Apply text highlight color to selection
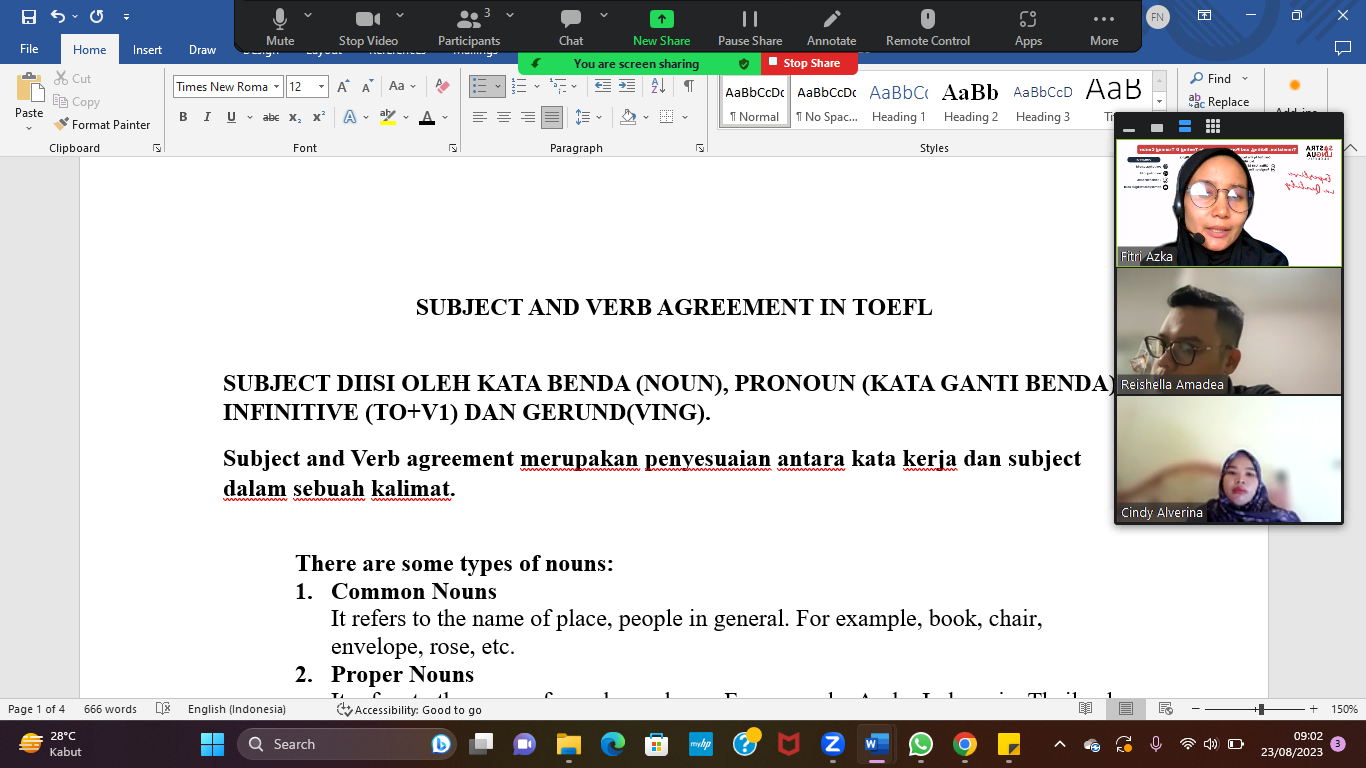This screenshot has width=1366, height=768. click(x=387, y=118)
